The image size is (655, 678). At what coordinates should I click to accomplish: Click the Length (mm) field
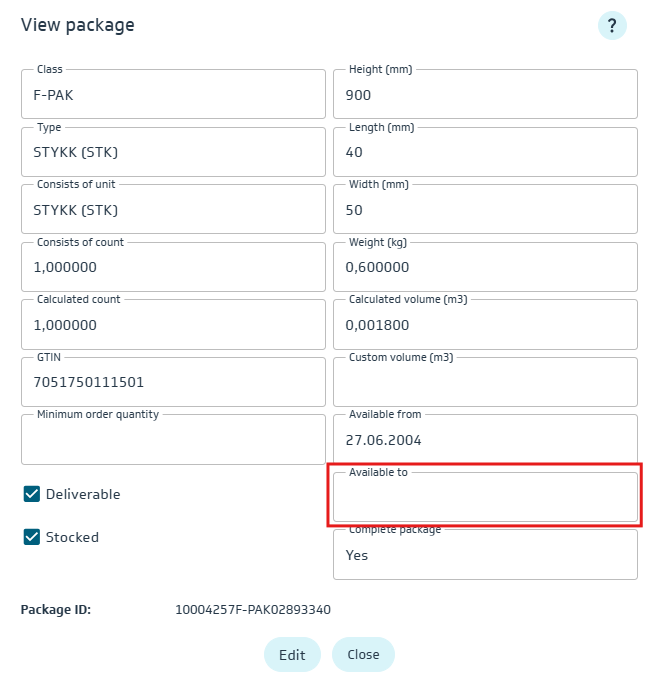coord(485,153)
